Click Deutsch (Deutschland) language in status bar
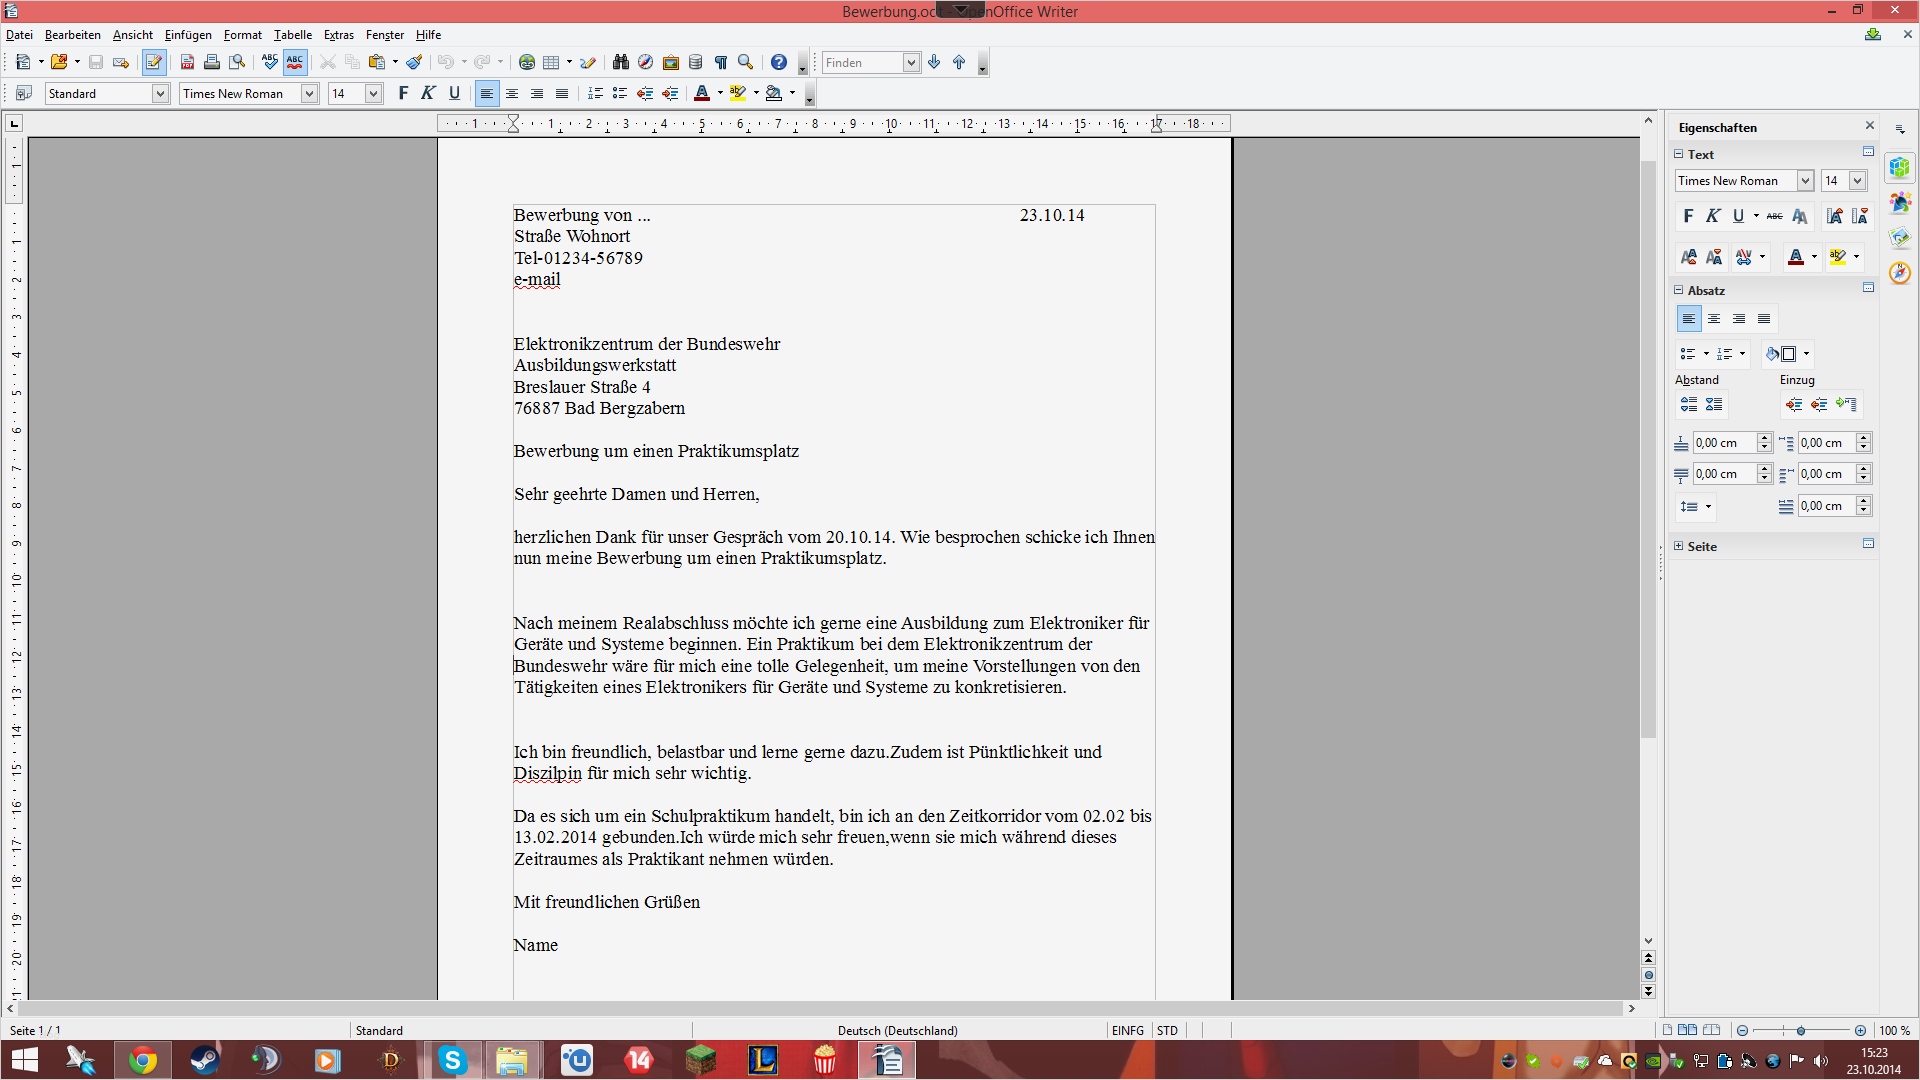The image size is (1920, 1080). (x=897, y=1030)
